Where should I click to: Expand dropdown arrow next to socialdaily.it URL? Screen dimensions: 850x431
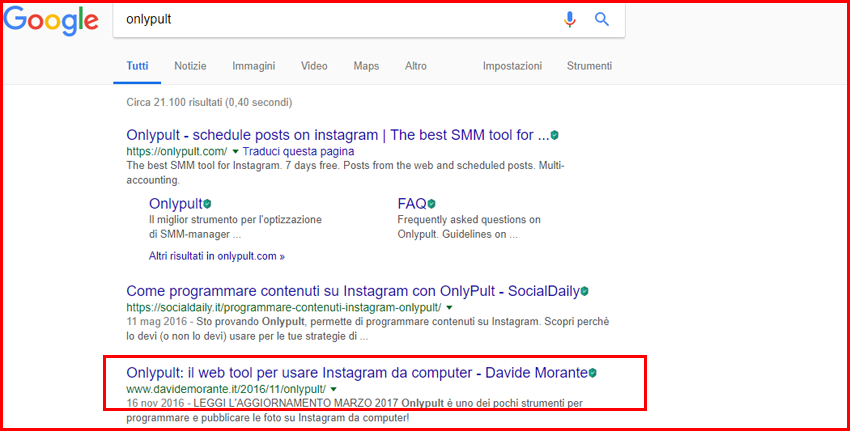(449, 308)
